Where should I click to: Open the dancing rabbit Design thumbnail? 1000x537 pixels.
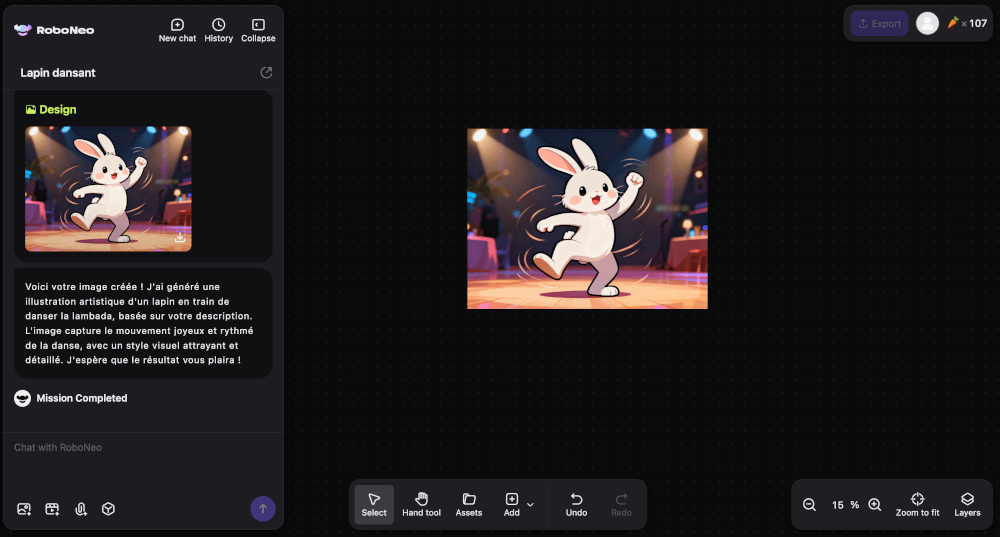coord(108,189)
